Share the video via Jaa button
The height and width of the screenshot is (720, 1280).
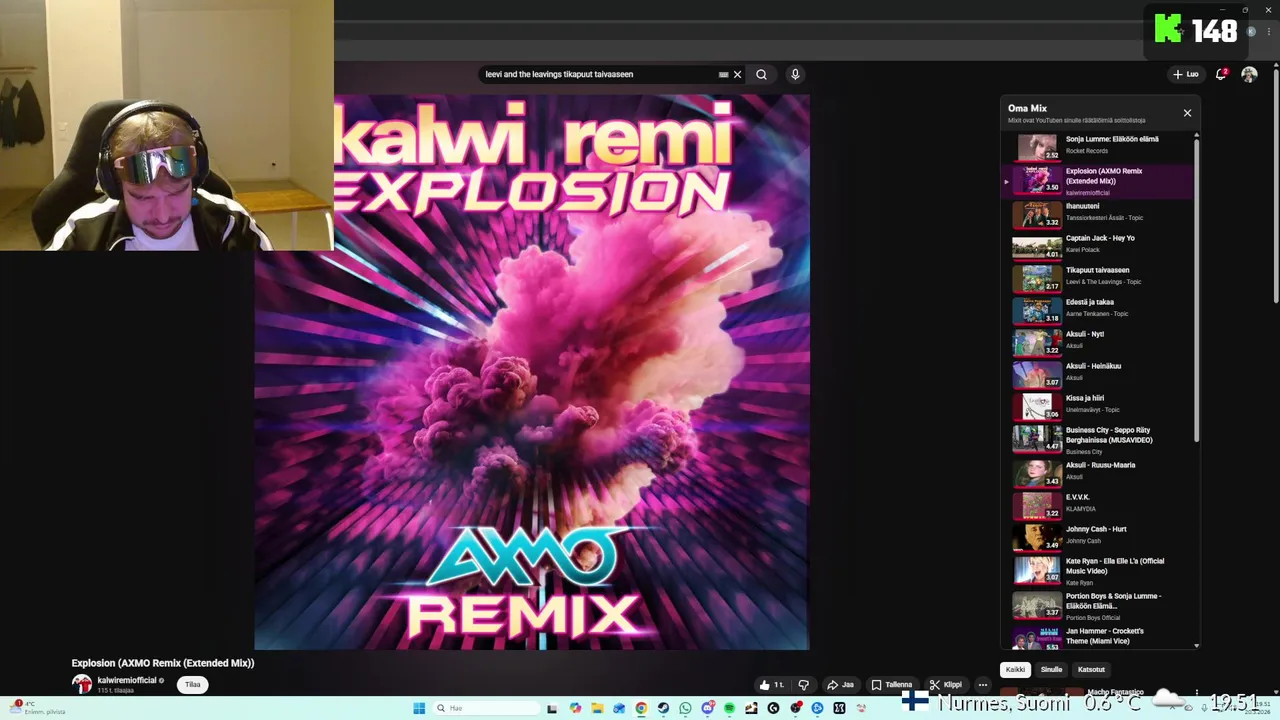point(840,685)
